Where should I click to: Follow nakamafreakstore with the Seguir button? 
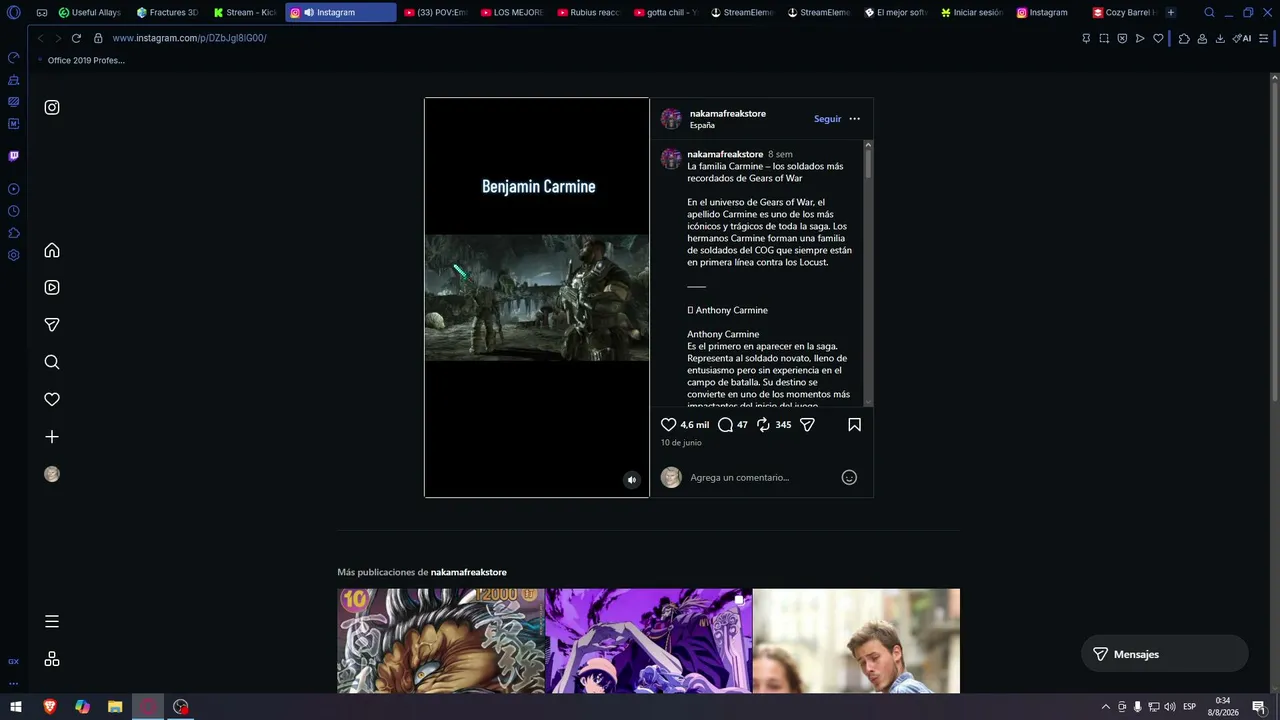(827, 119)
